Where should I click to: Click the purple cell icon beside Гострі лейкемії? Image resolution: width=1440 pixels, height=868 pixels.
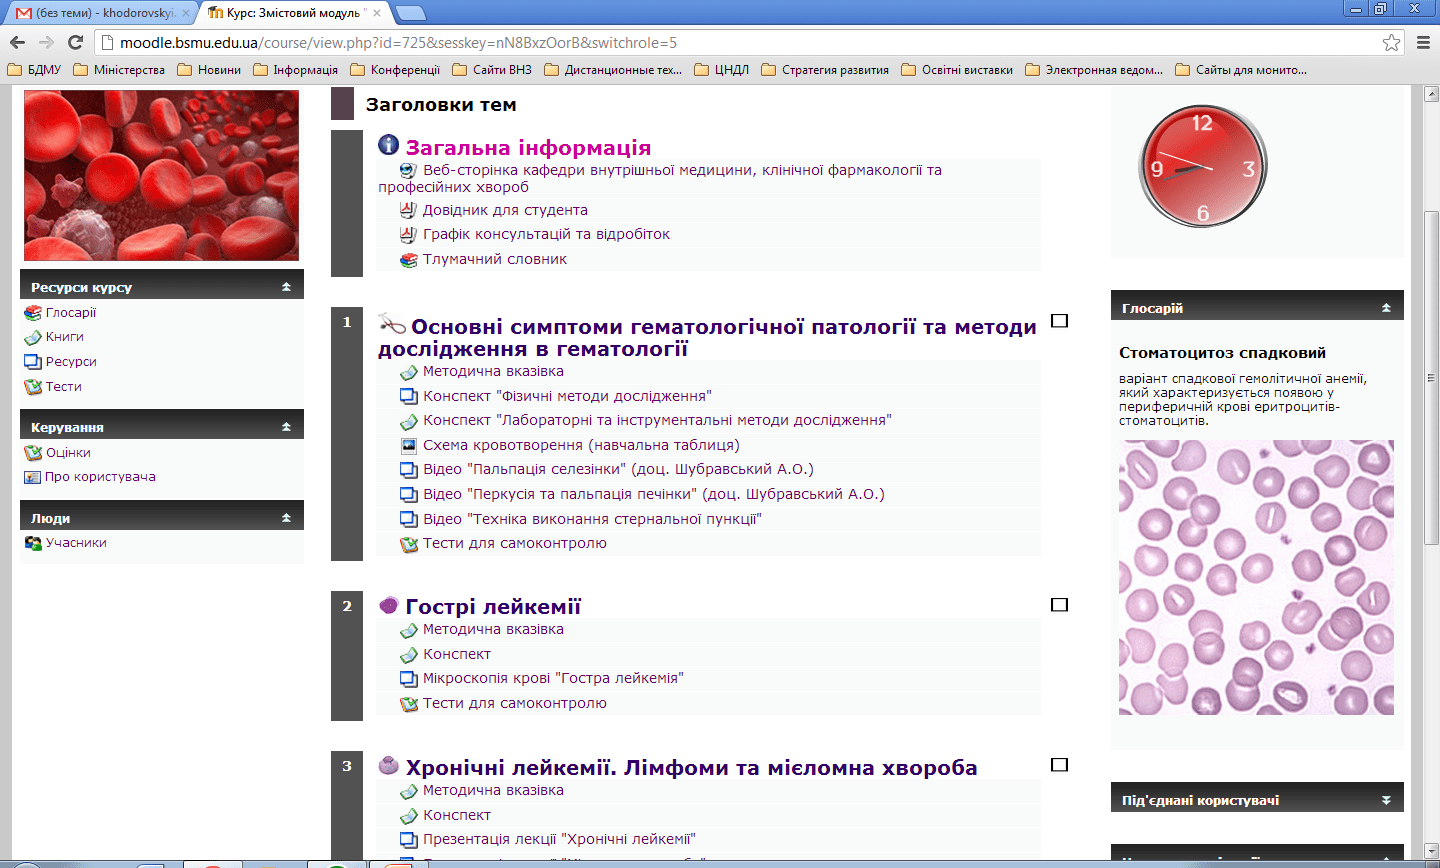tap(389, 605)
